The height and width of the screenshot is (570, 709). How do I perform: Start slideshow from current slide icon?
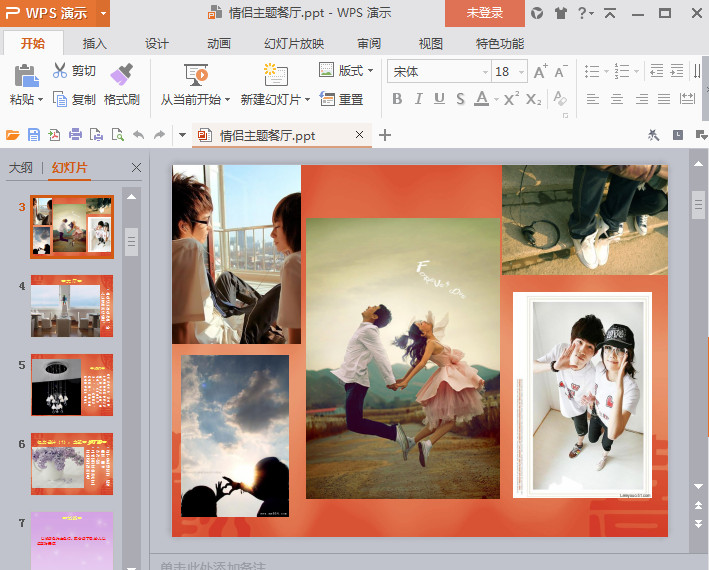(196, 75)
